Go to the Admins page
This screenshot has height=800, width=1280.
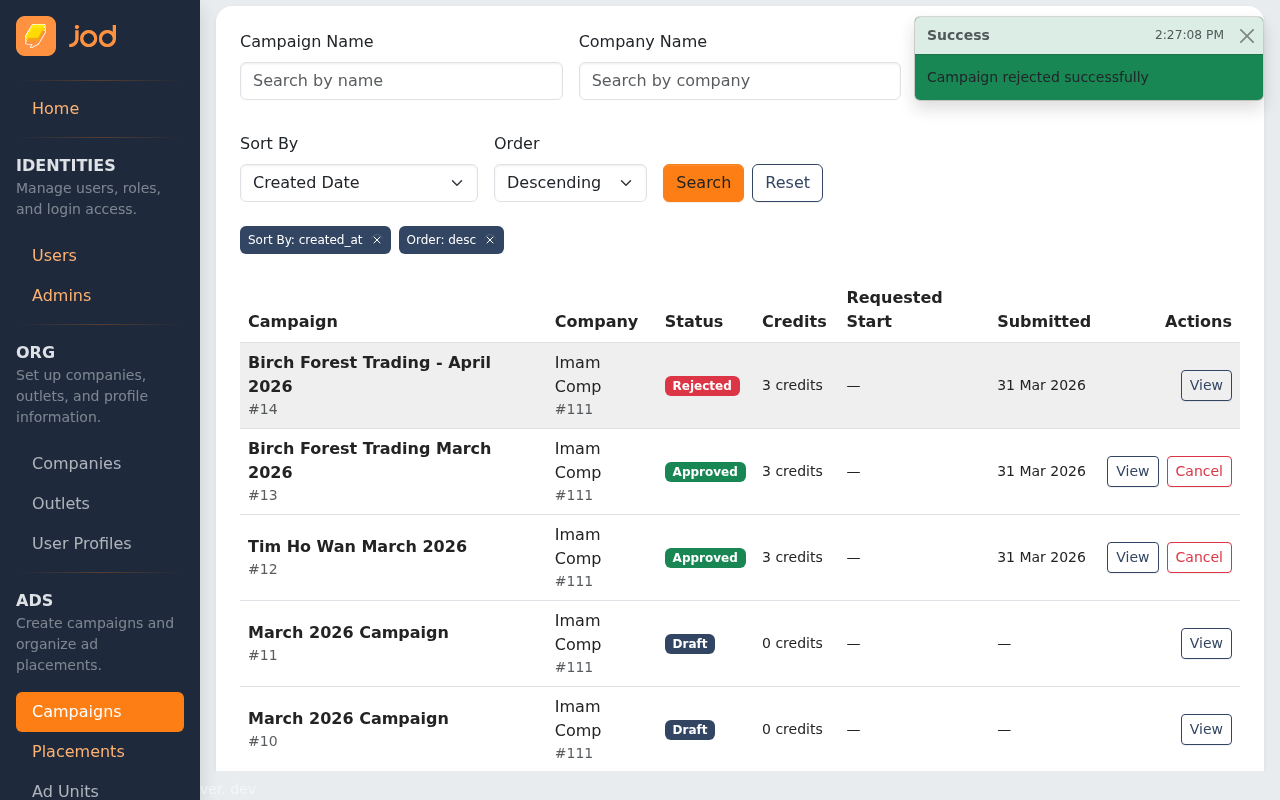click(x=61, y=295)
